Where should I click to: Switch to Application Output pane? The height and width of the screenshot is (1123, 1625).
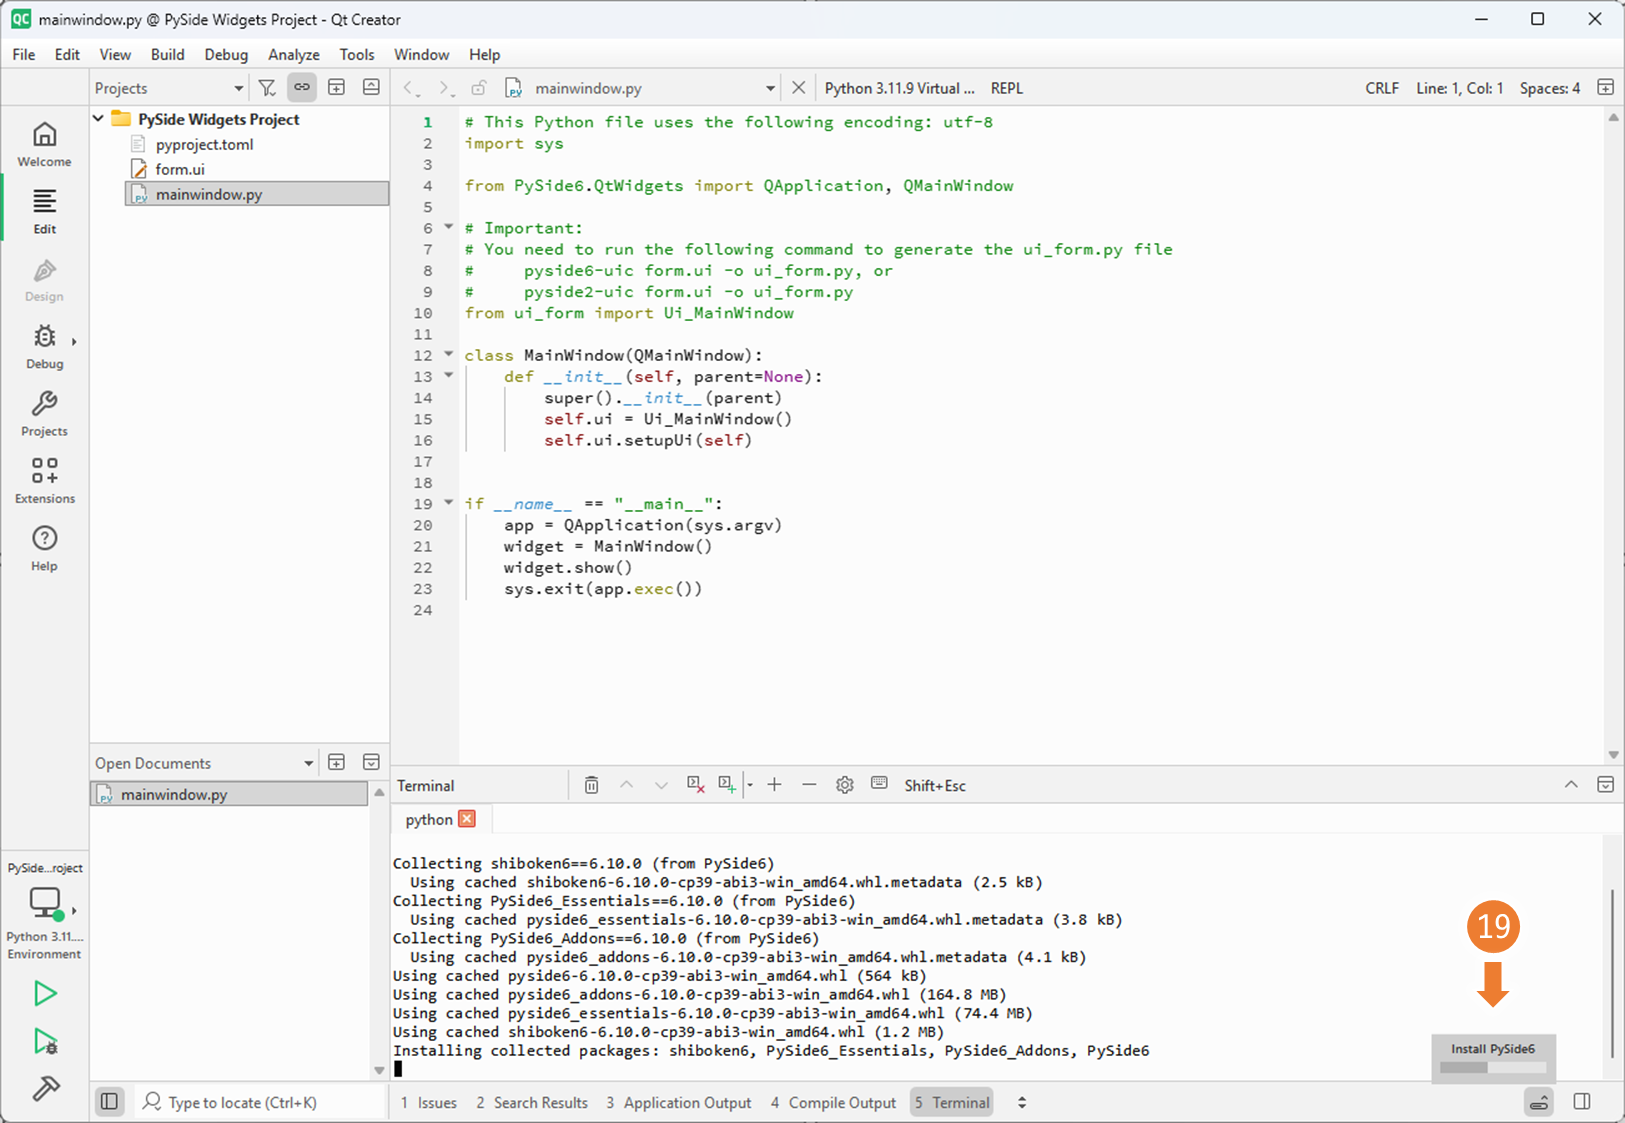(x=679, y=1102)
